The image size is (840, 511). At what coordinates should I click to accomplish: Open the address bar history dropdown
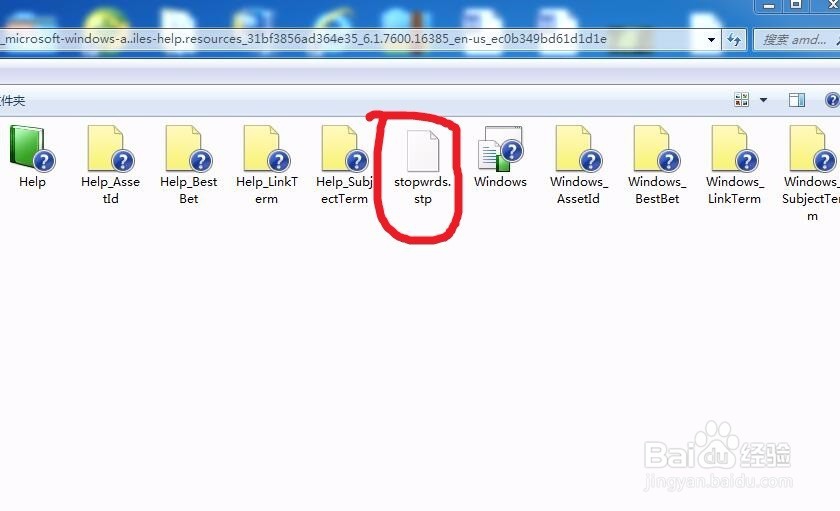point(711,40)
